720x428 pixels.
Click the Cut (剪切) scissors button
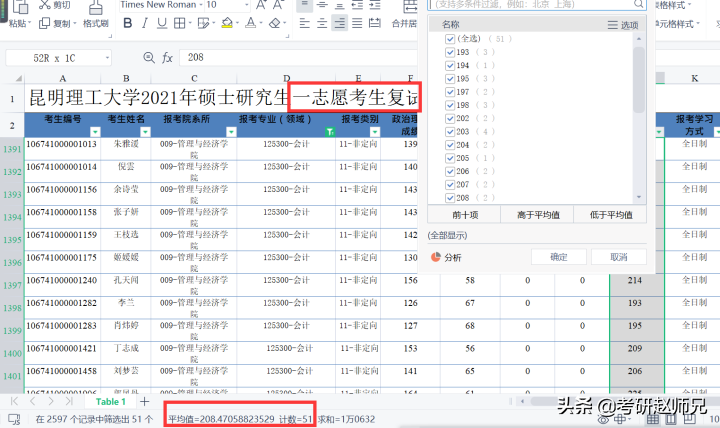tap(54, 5)
